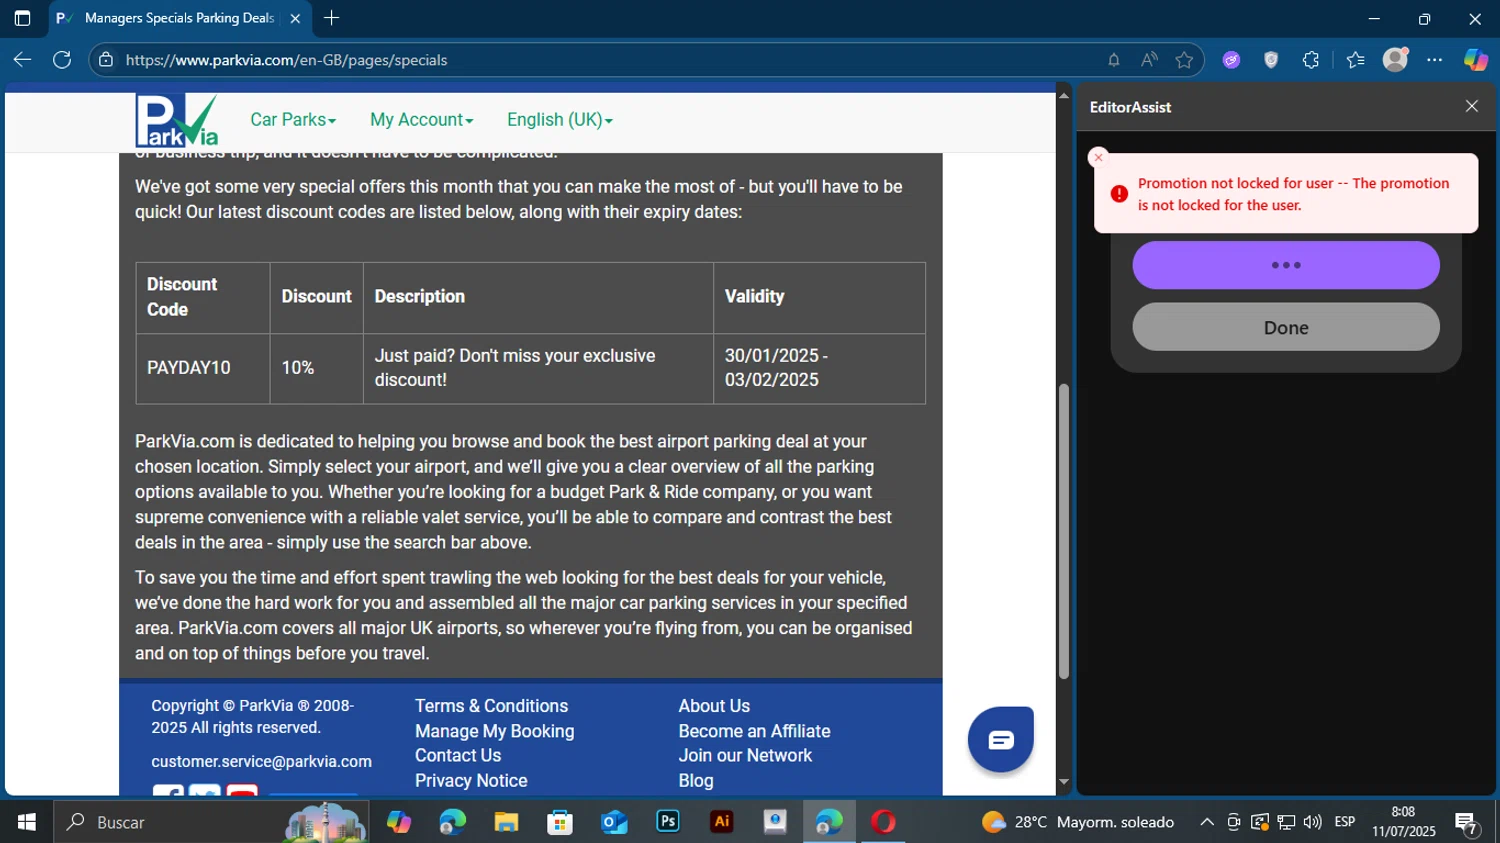Close the EditorAssist panel

click(x=1472, y=106)
